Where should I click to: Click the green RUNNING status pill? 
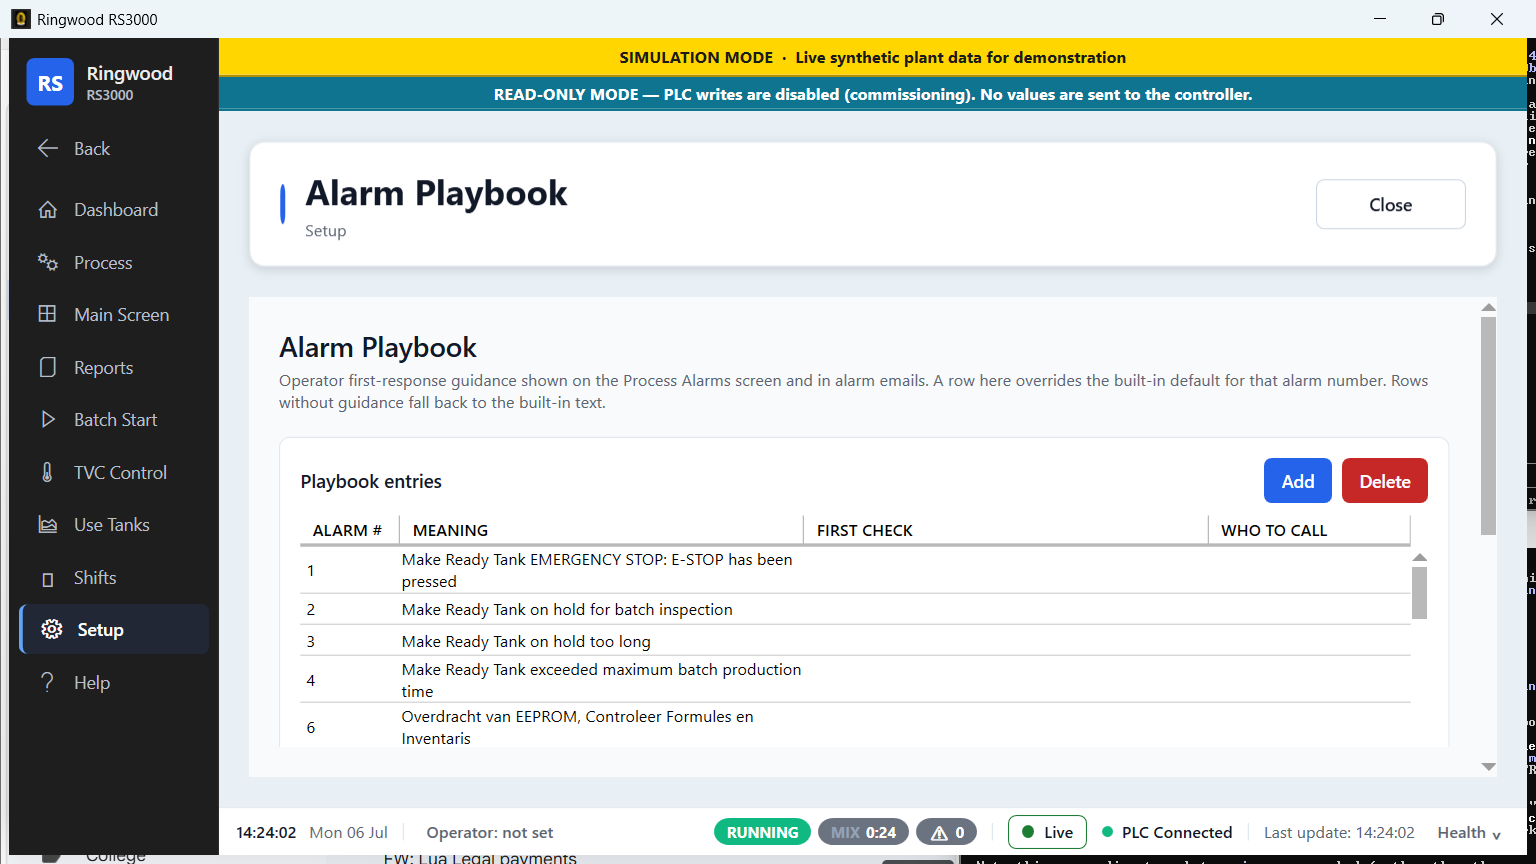(x=762, y=832)
